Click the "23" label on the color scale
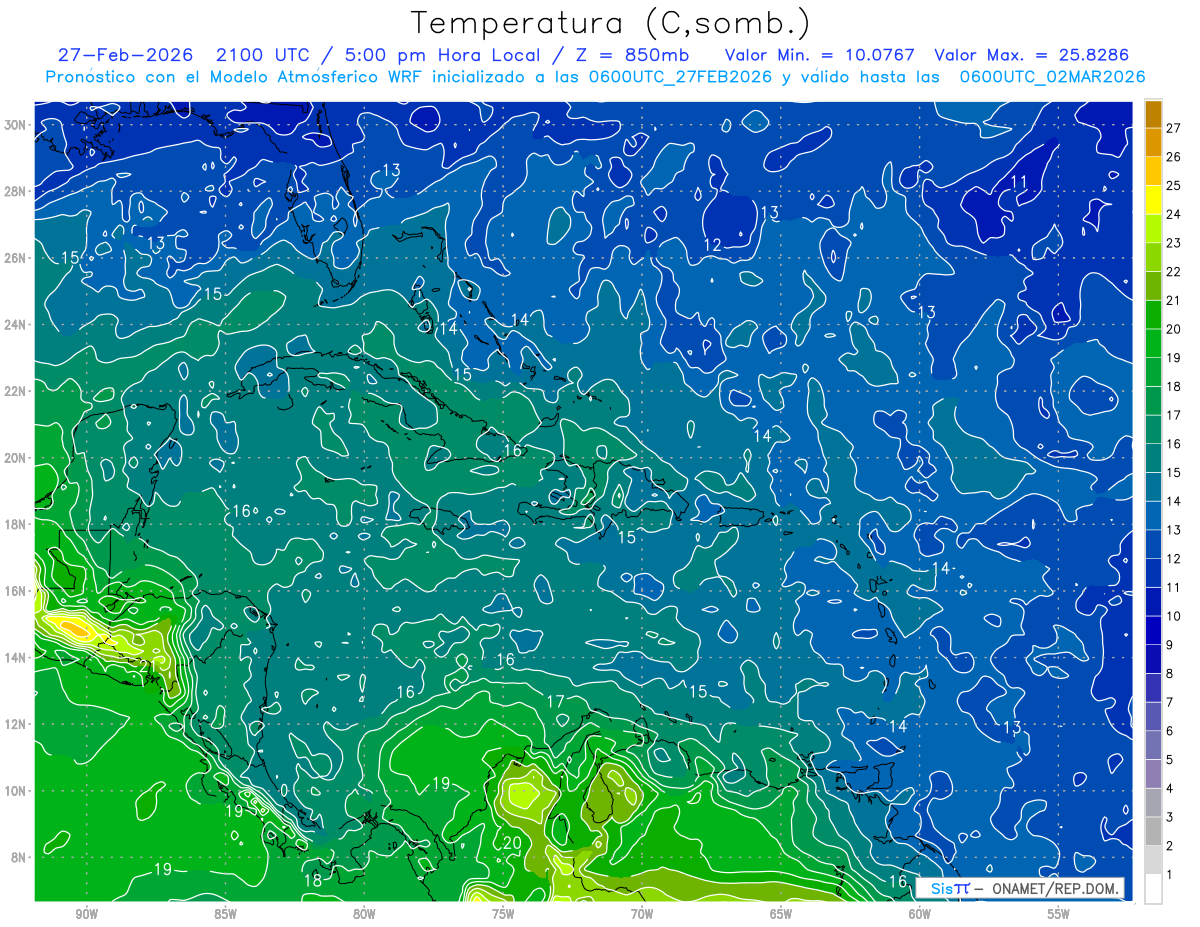This screenshot has width=1200, height=927. pos(1173,243)
